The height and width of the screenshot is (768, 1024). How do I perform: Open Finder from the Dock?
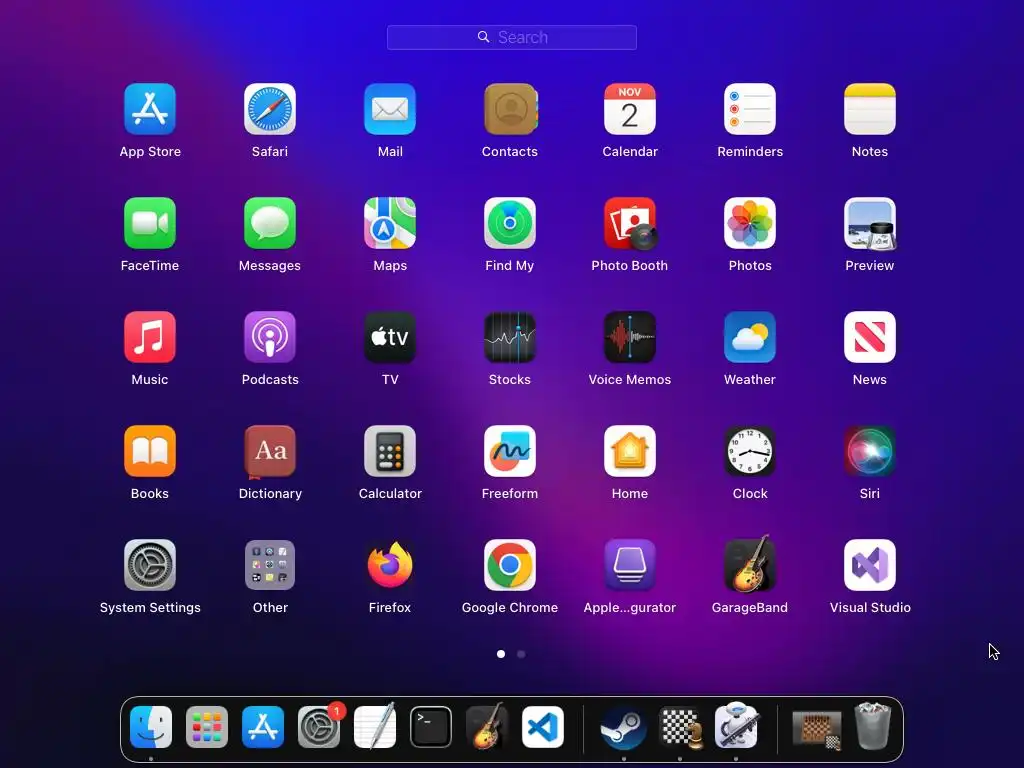click(151, 727)
